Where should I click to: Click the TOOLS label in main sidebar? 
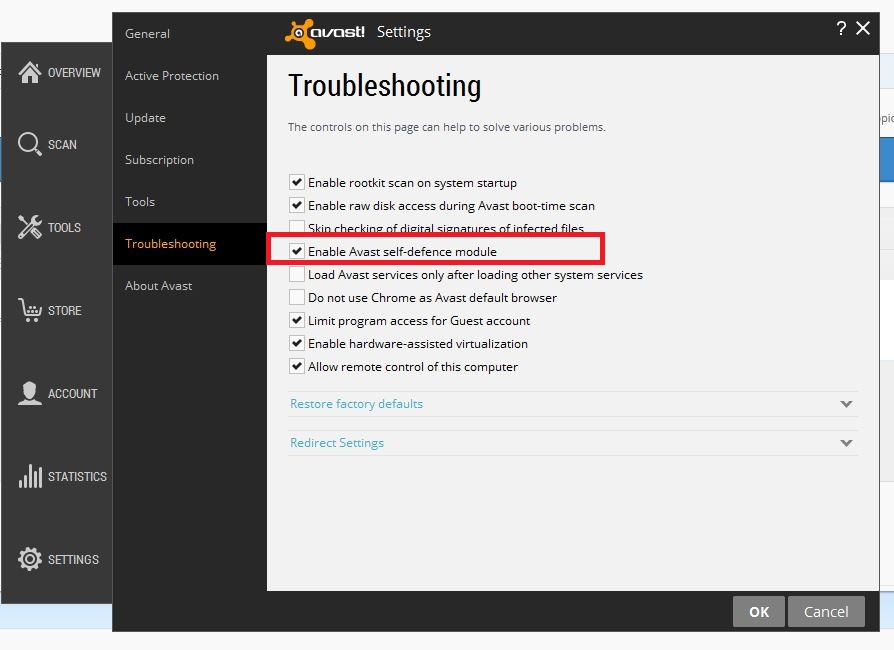point(64,228)
